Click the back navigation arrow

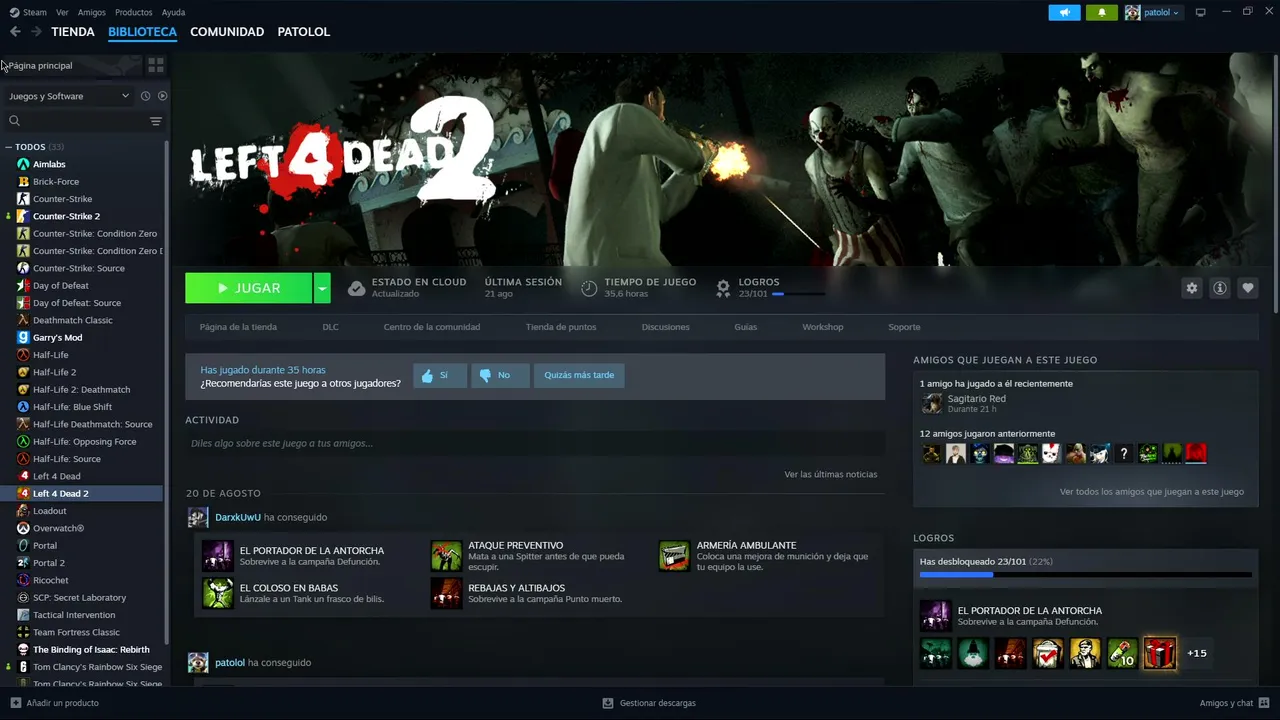[15, 32]
